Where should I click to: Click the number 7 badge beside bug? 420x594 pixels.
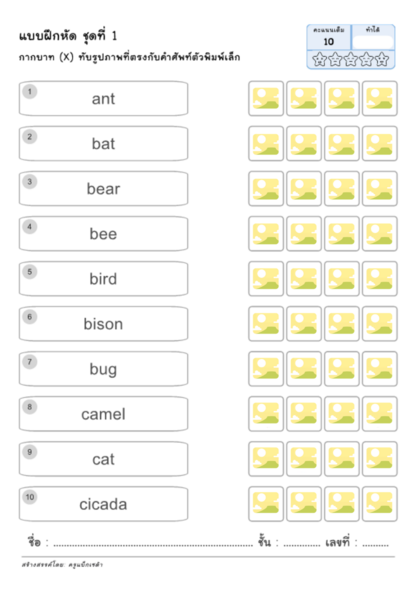[x=30, y=361]
